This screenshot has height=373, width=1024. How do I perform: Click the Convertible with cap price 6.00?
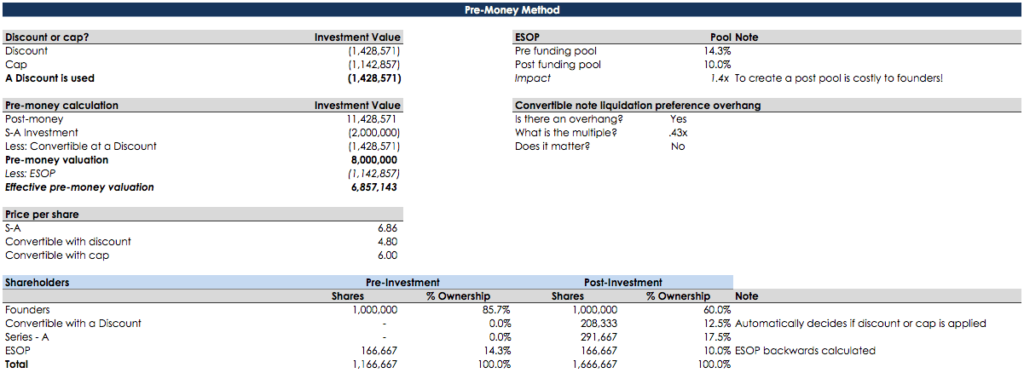click(388, 255)
